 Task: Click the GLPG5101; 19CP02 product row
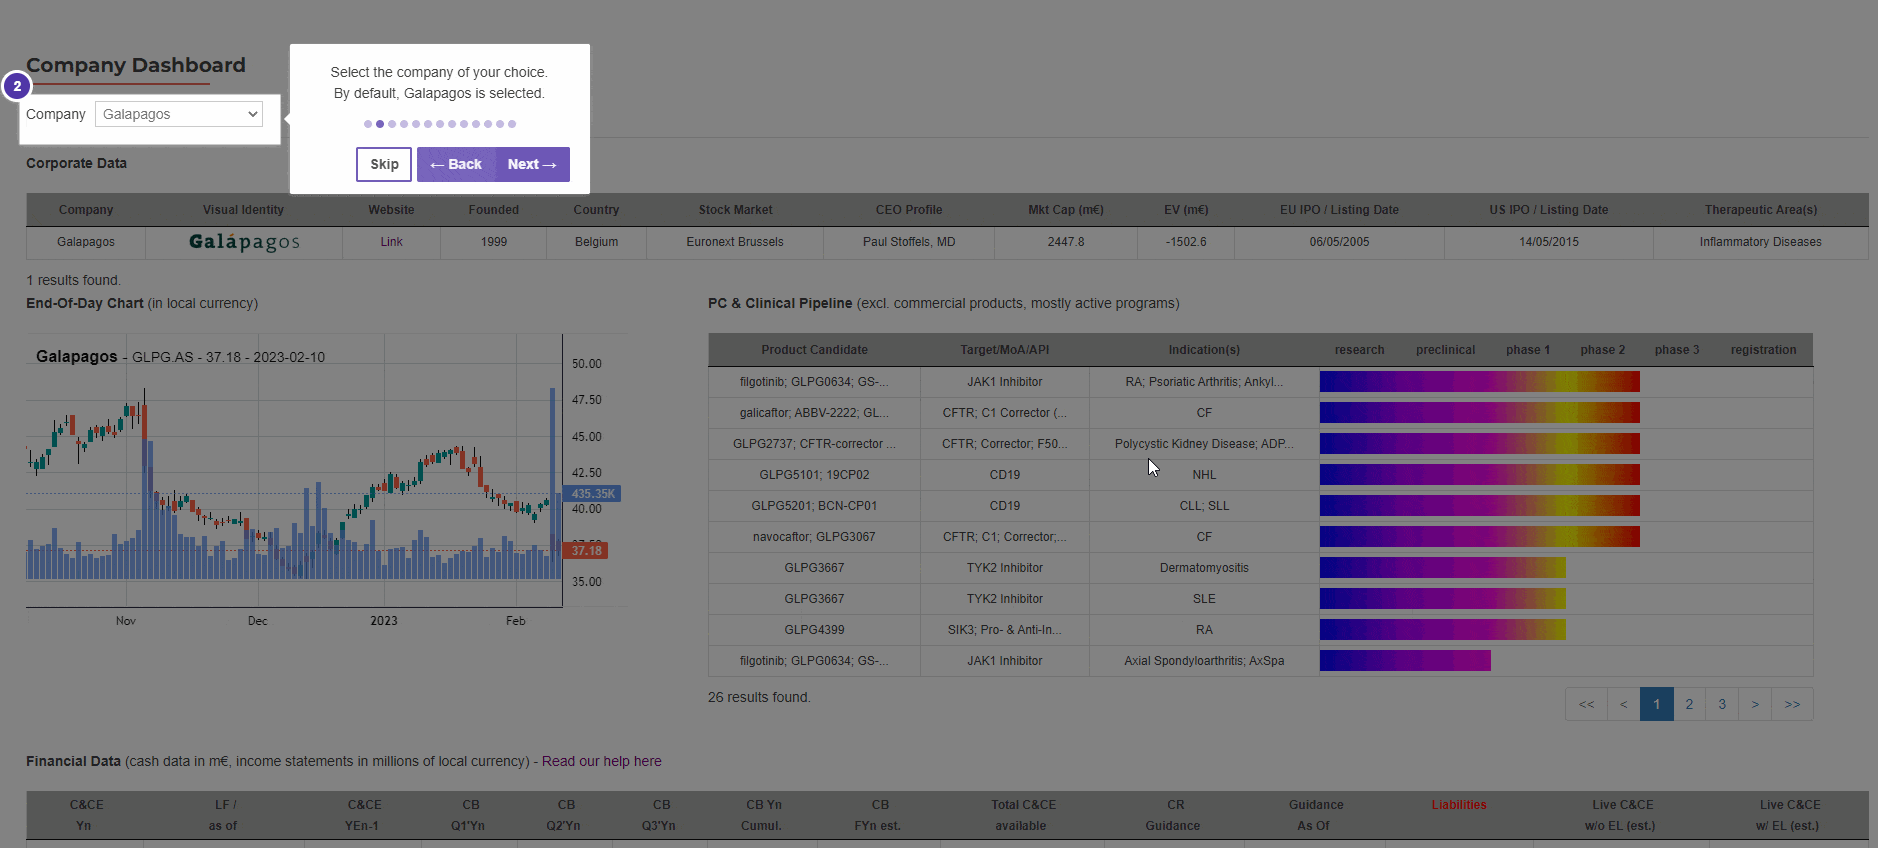click(814, 475)
